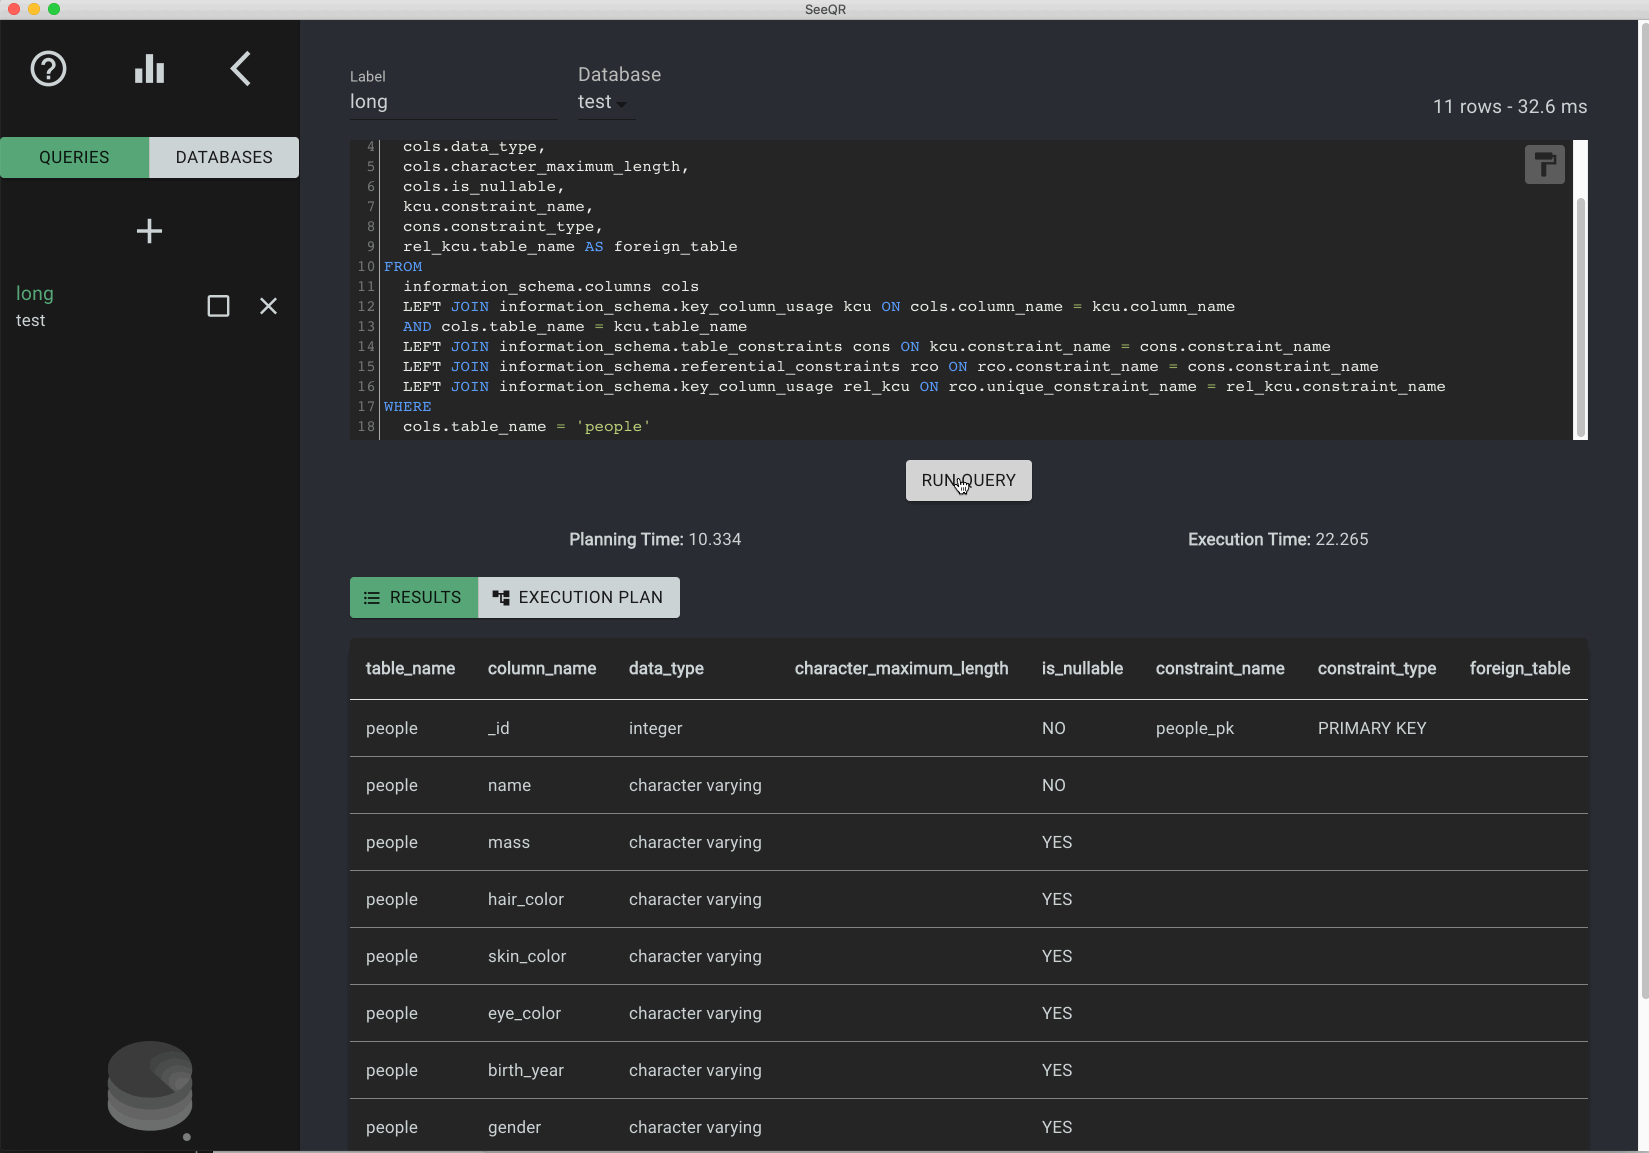
Task: Click the column_name column header
Action: point(542,668)
